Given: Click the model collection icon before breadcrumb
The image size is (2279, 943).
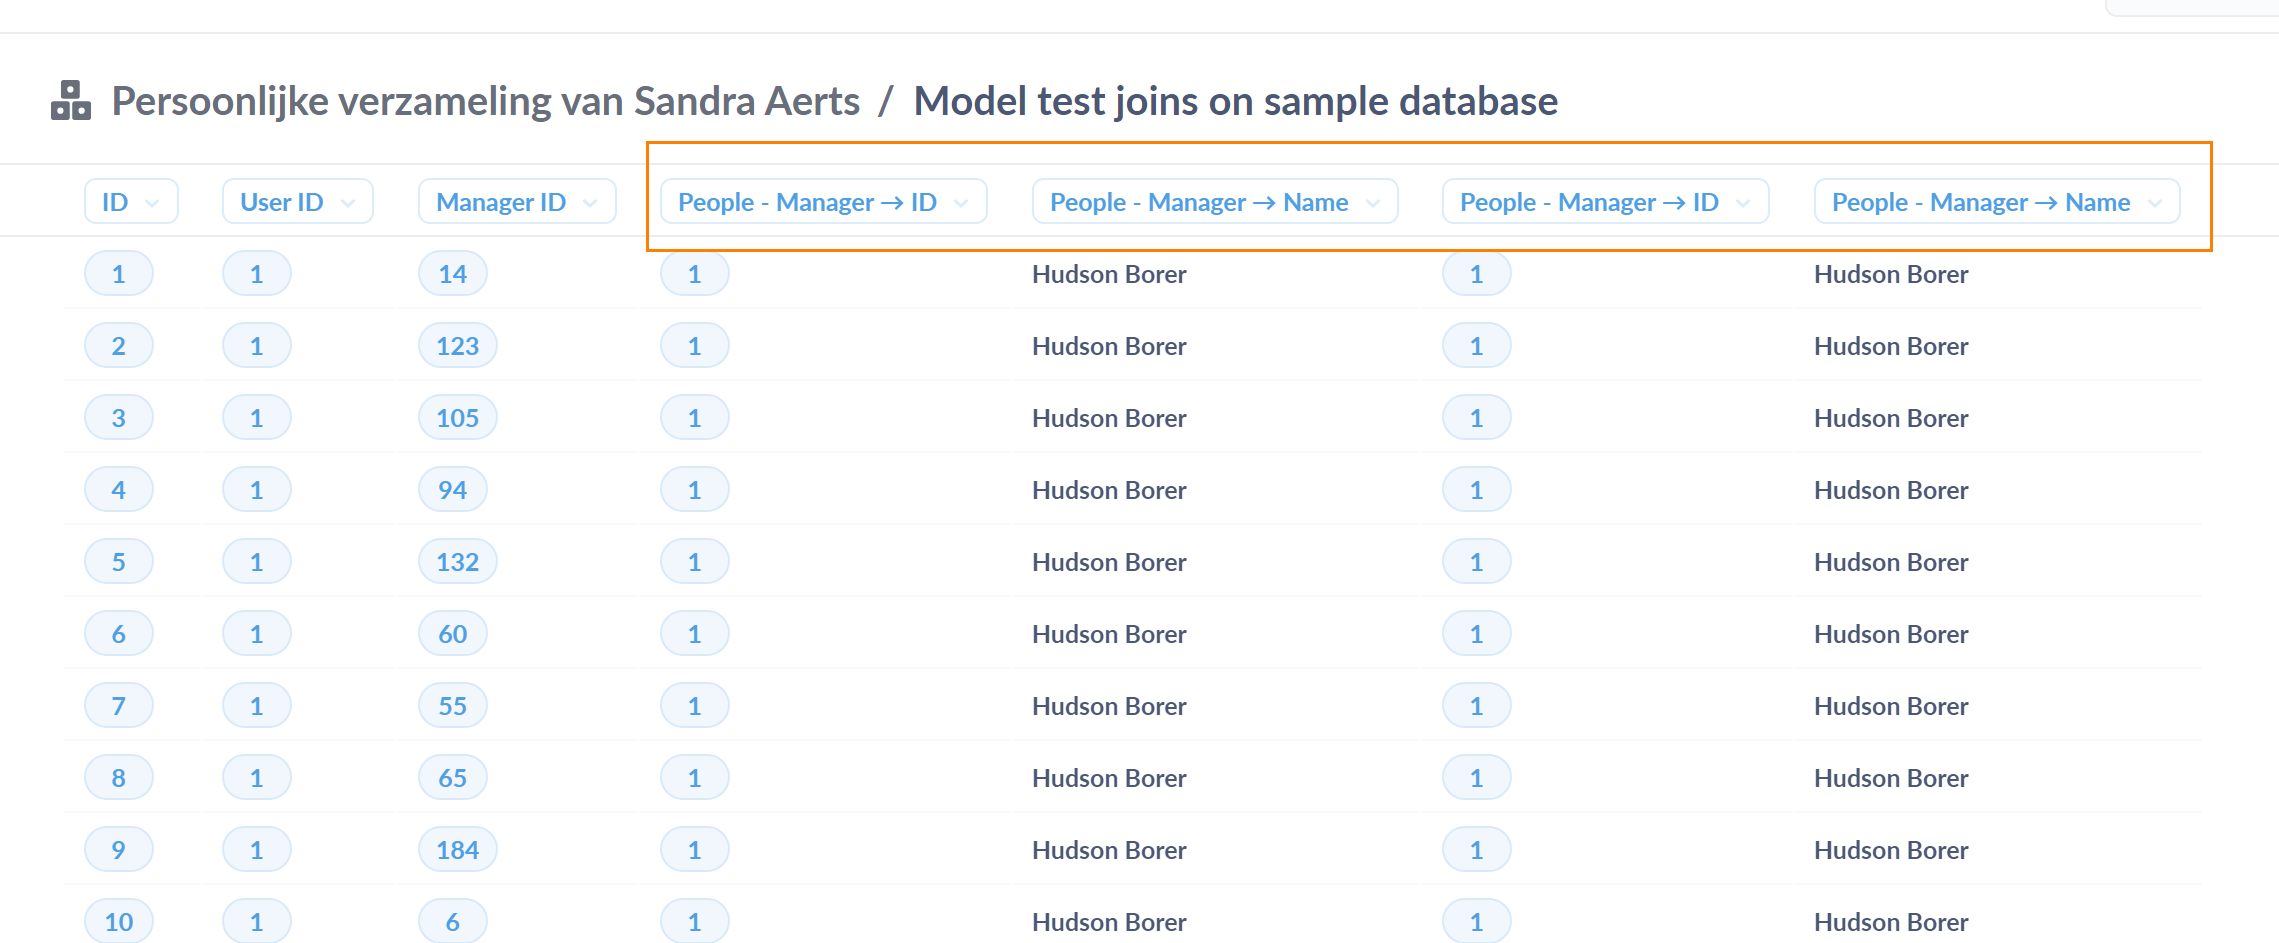Looking at the screenshot, I should (71, 101).
